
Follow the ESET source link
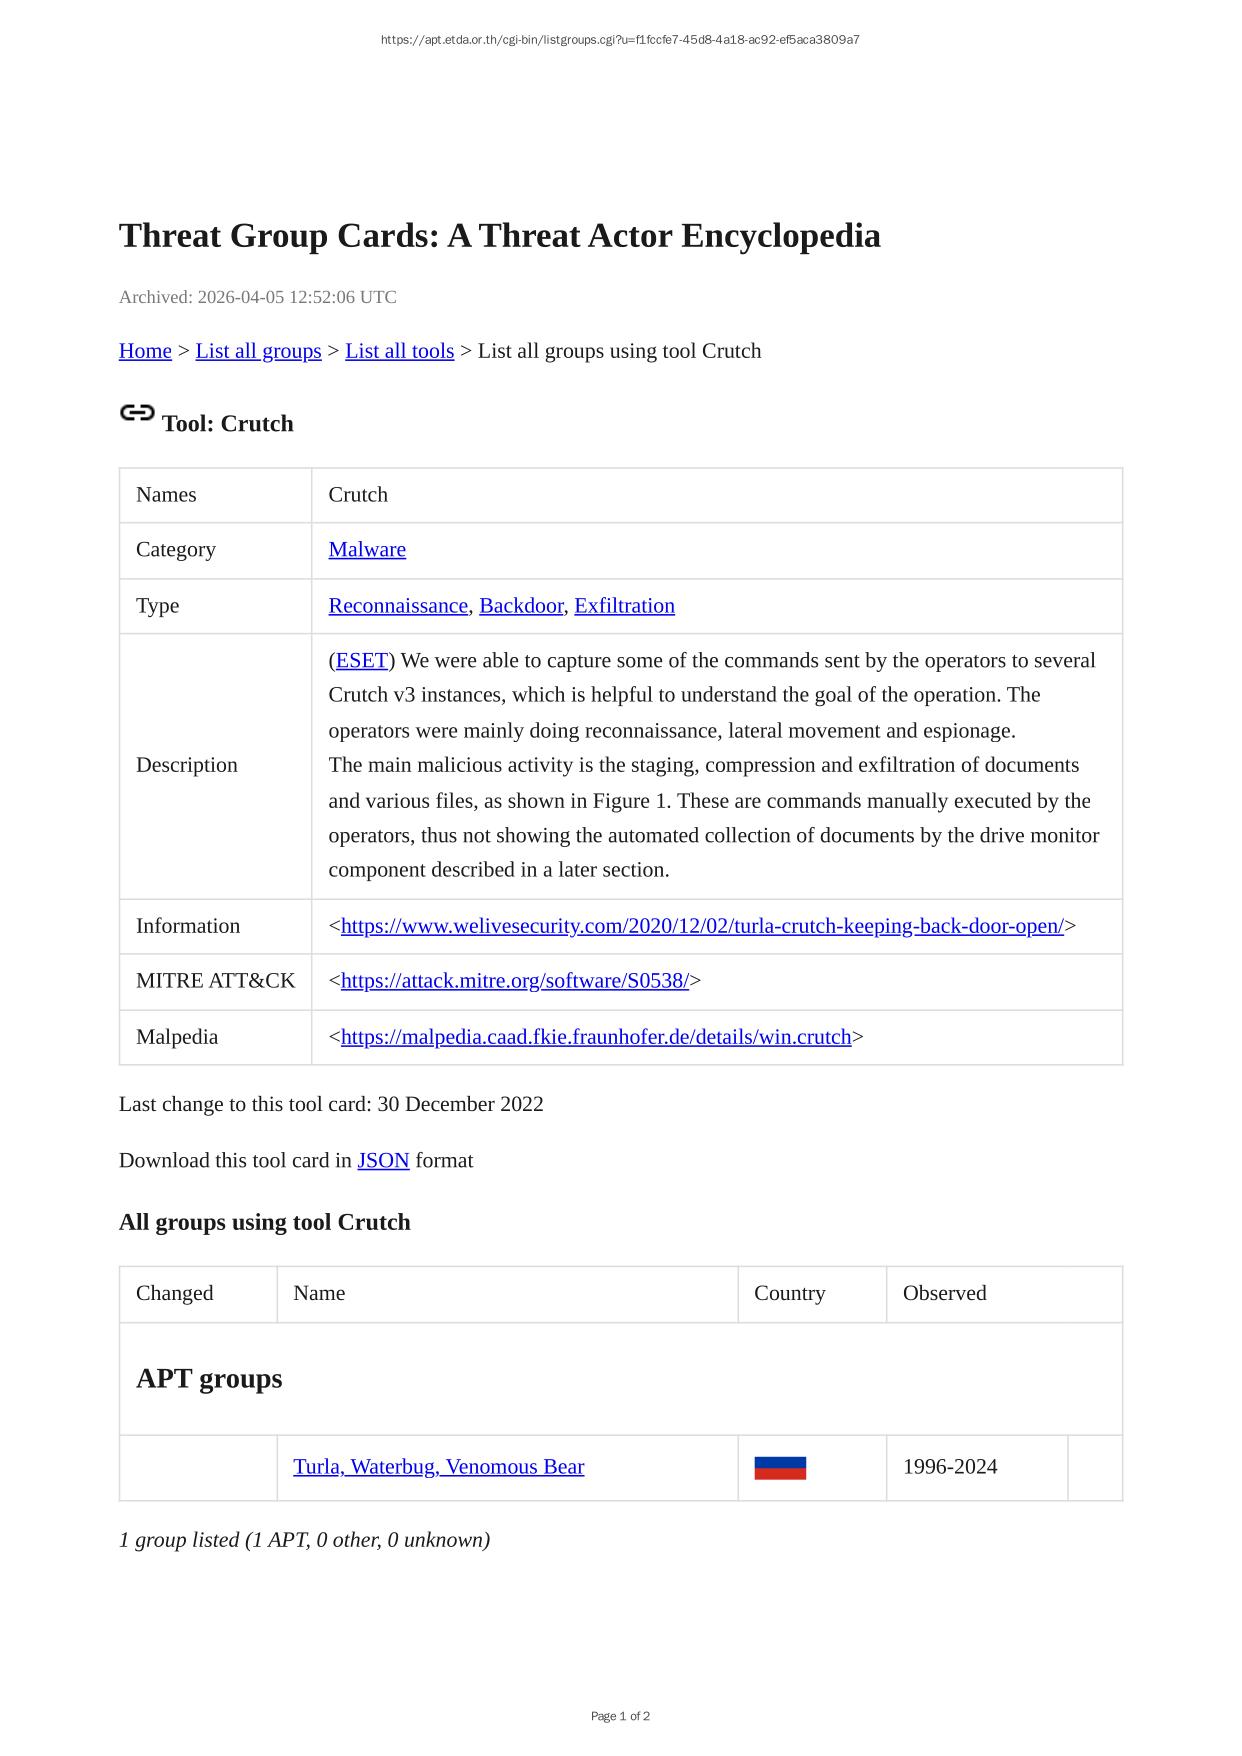[361, 660]
